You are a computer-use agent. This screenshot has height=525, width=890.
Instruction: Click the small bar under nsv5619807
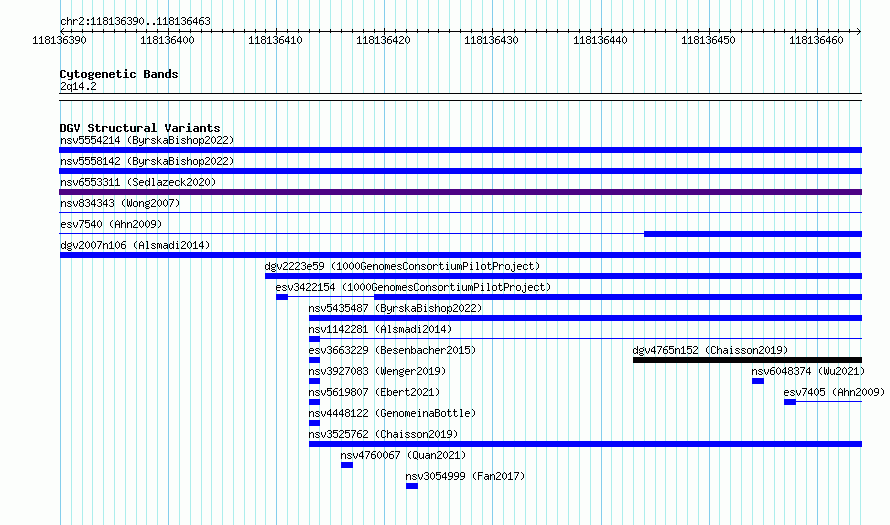pyautogui.click(x=314, y=402)
